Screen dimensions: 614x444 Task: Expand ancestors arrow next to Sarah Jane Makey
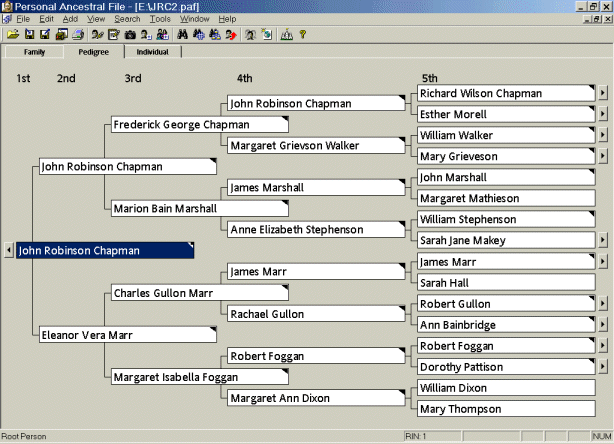tap(602, 241)
